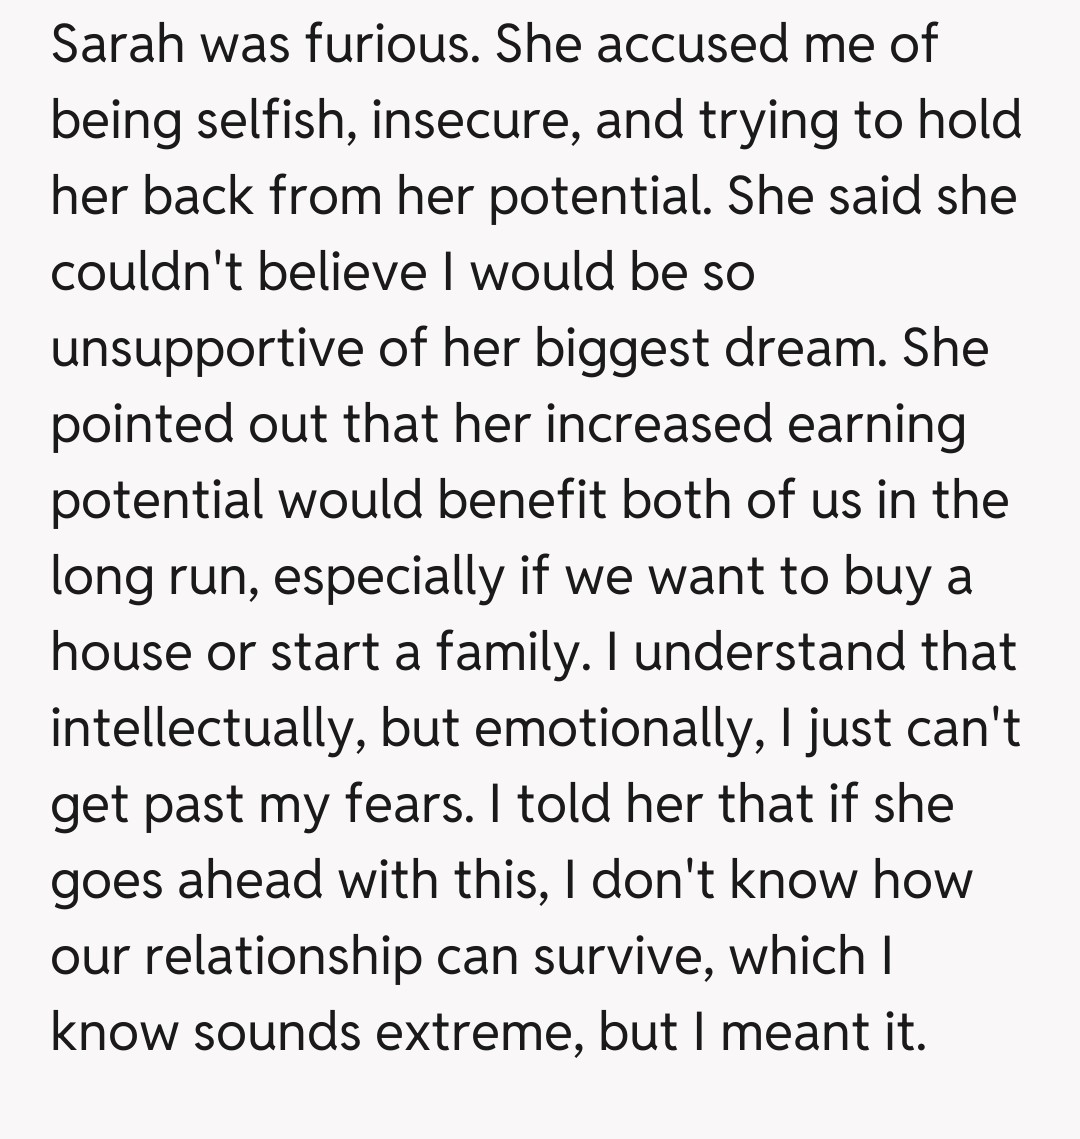The width and height of the screenshot is (1080, 1139).
Task: Click the word "relationship"
Action: tap(285, 957)
